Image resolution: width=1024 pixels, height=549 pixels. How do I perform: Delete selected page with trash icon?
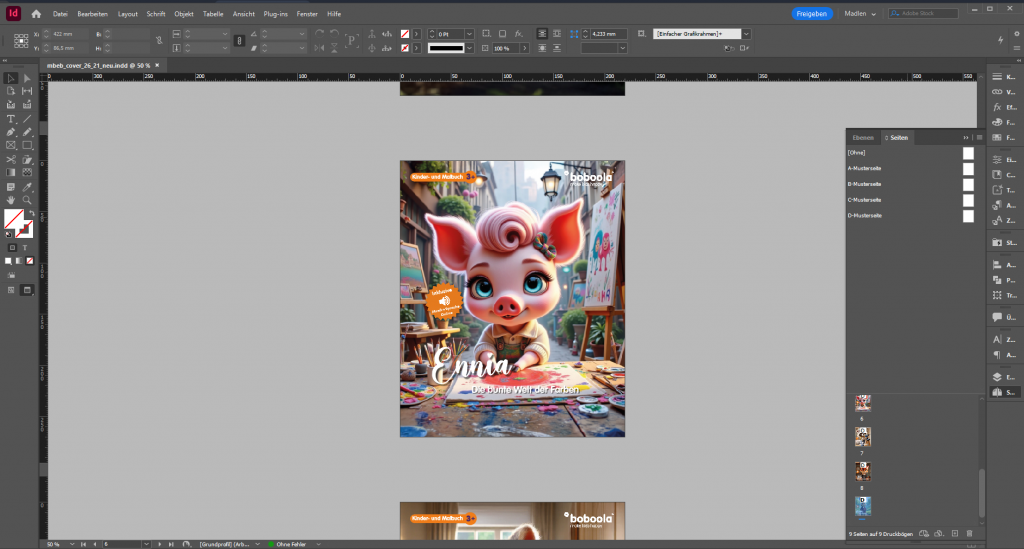[969, 533]
